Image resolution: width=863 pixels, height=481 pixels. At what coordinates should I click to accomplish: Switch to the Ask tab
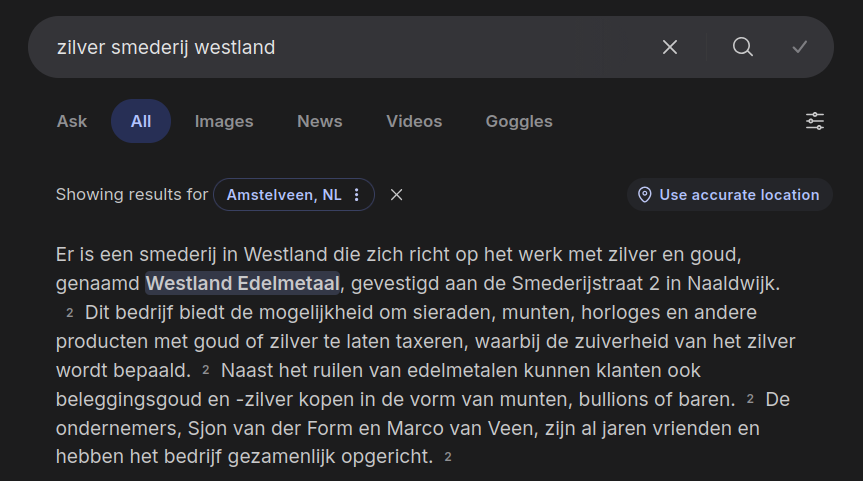[72, 121]
